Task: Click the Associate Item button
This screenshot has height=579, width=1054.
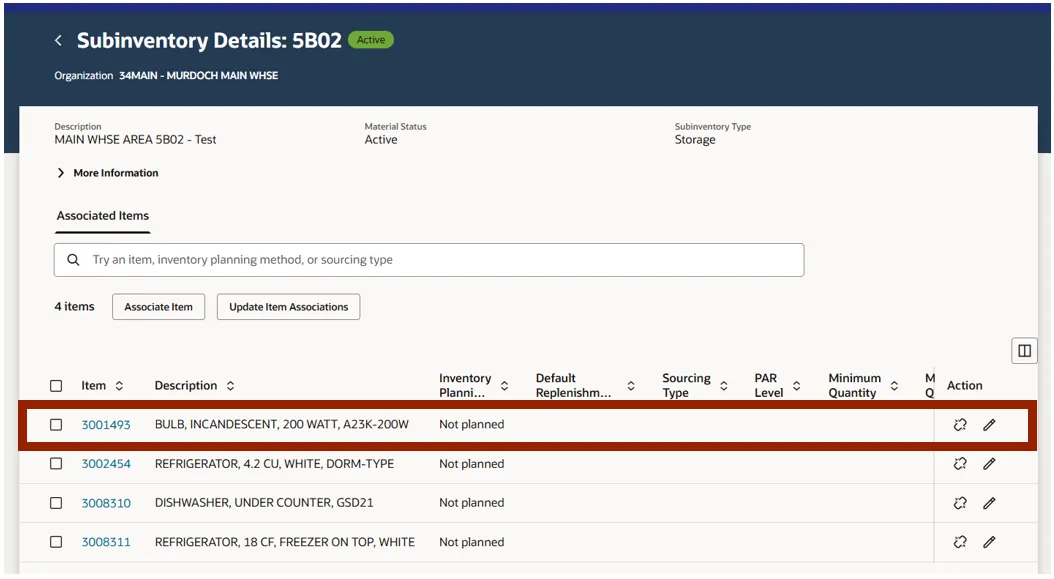Action: tap(158, 307)
